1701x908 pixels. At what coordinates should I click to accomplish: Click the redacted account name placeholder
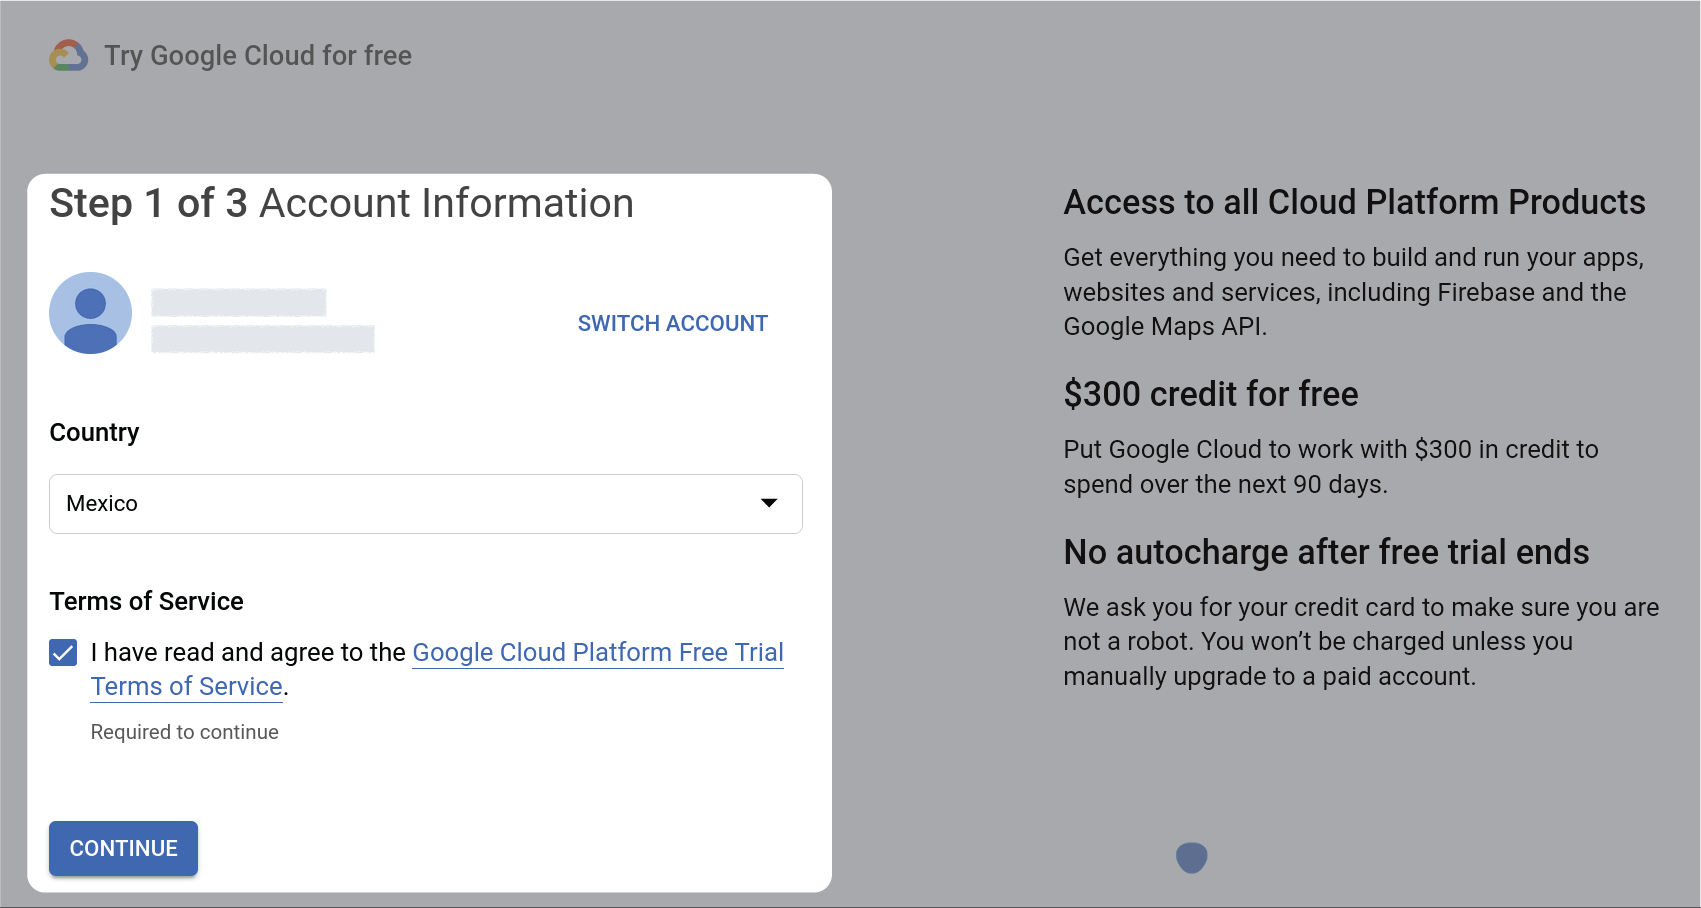click(239, 302)
